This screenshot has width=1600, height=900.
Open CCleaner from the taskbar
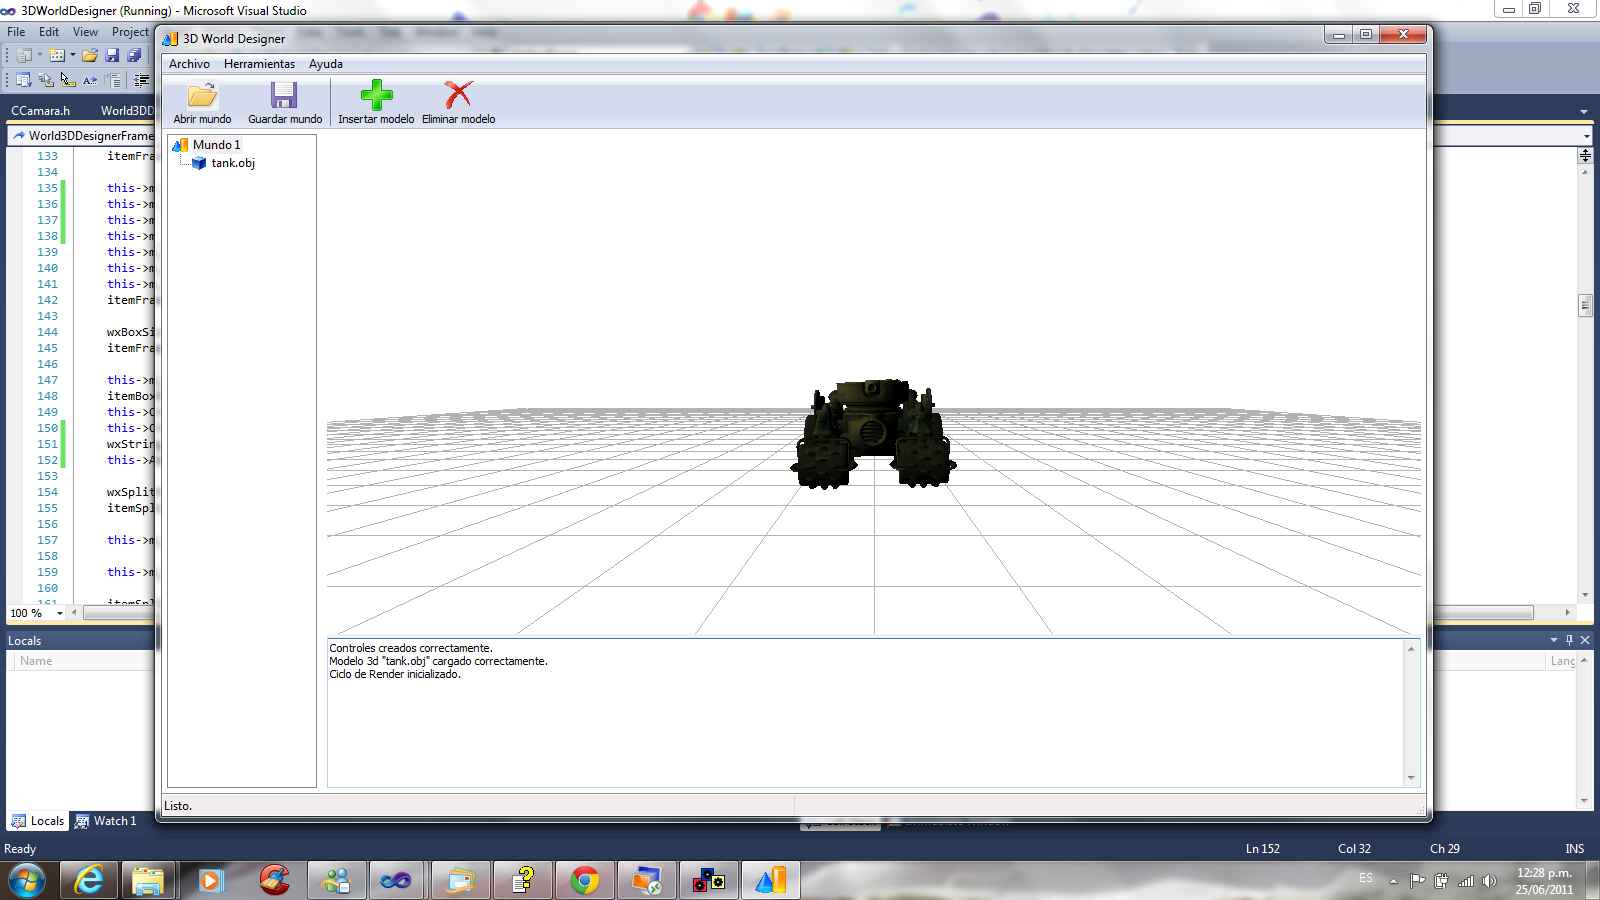point(273,881)
